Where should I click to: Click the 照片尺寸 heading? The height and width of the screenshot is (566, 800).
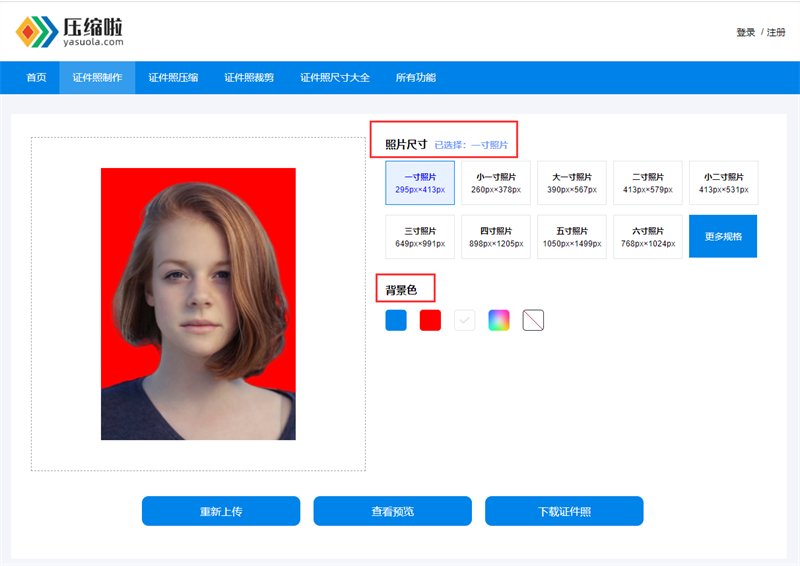pyautogui.click(x=406, y=144)
